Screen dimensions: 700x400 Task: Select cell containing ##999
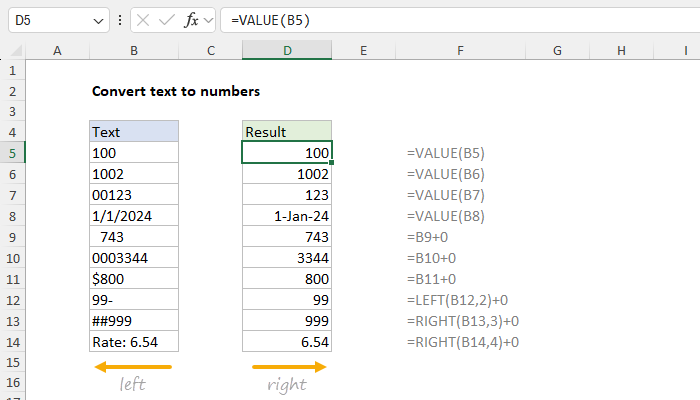pyautogui.click(x=134, y=321)
